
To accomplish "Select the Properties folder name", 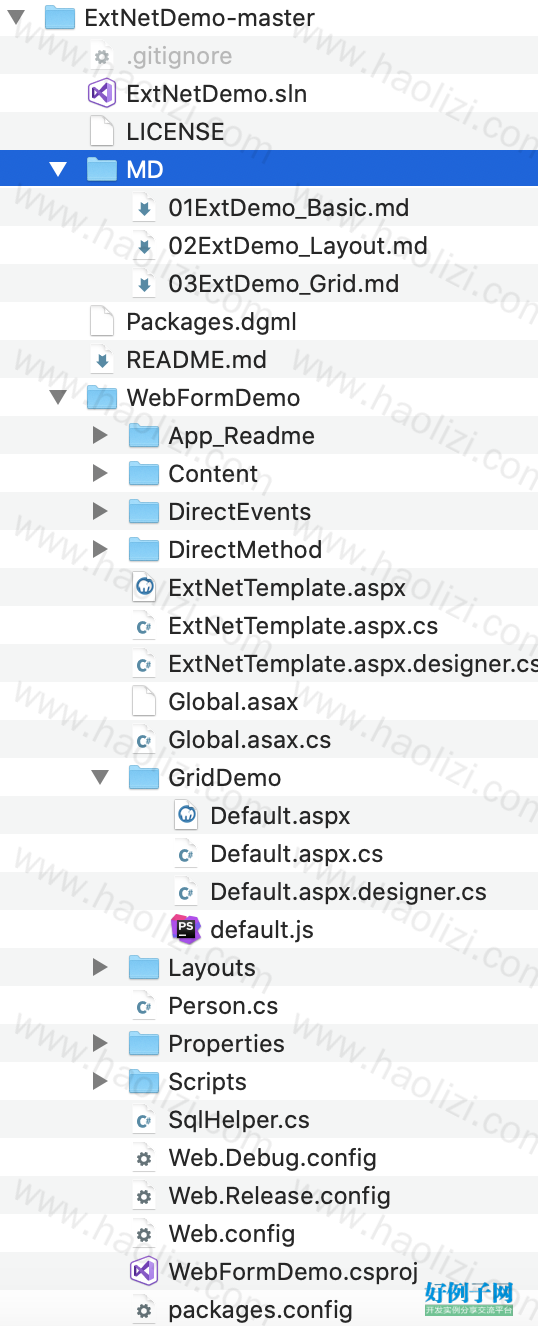I will tap(226, 1044).
